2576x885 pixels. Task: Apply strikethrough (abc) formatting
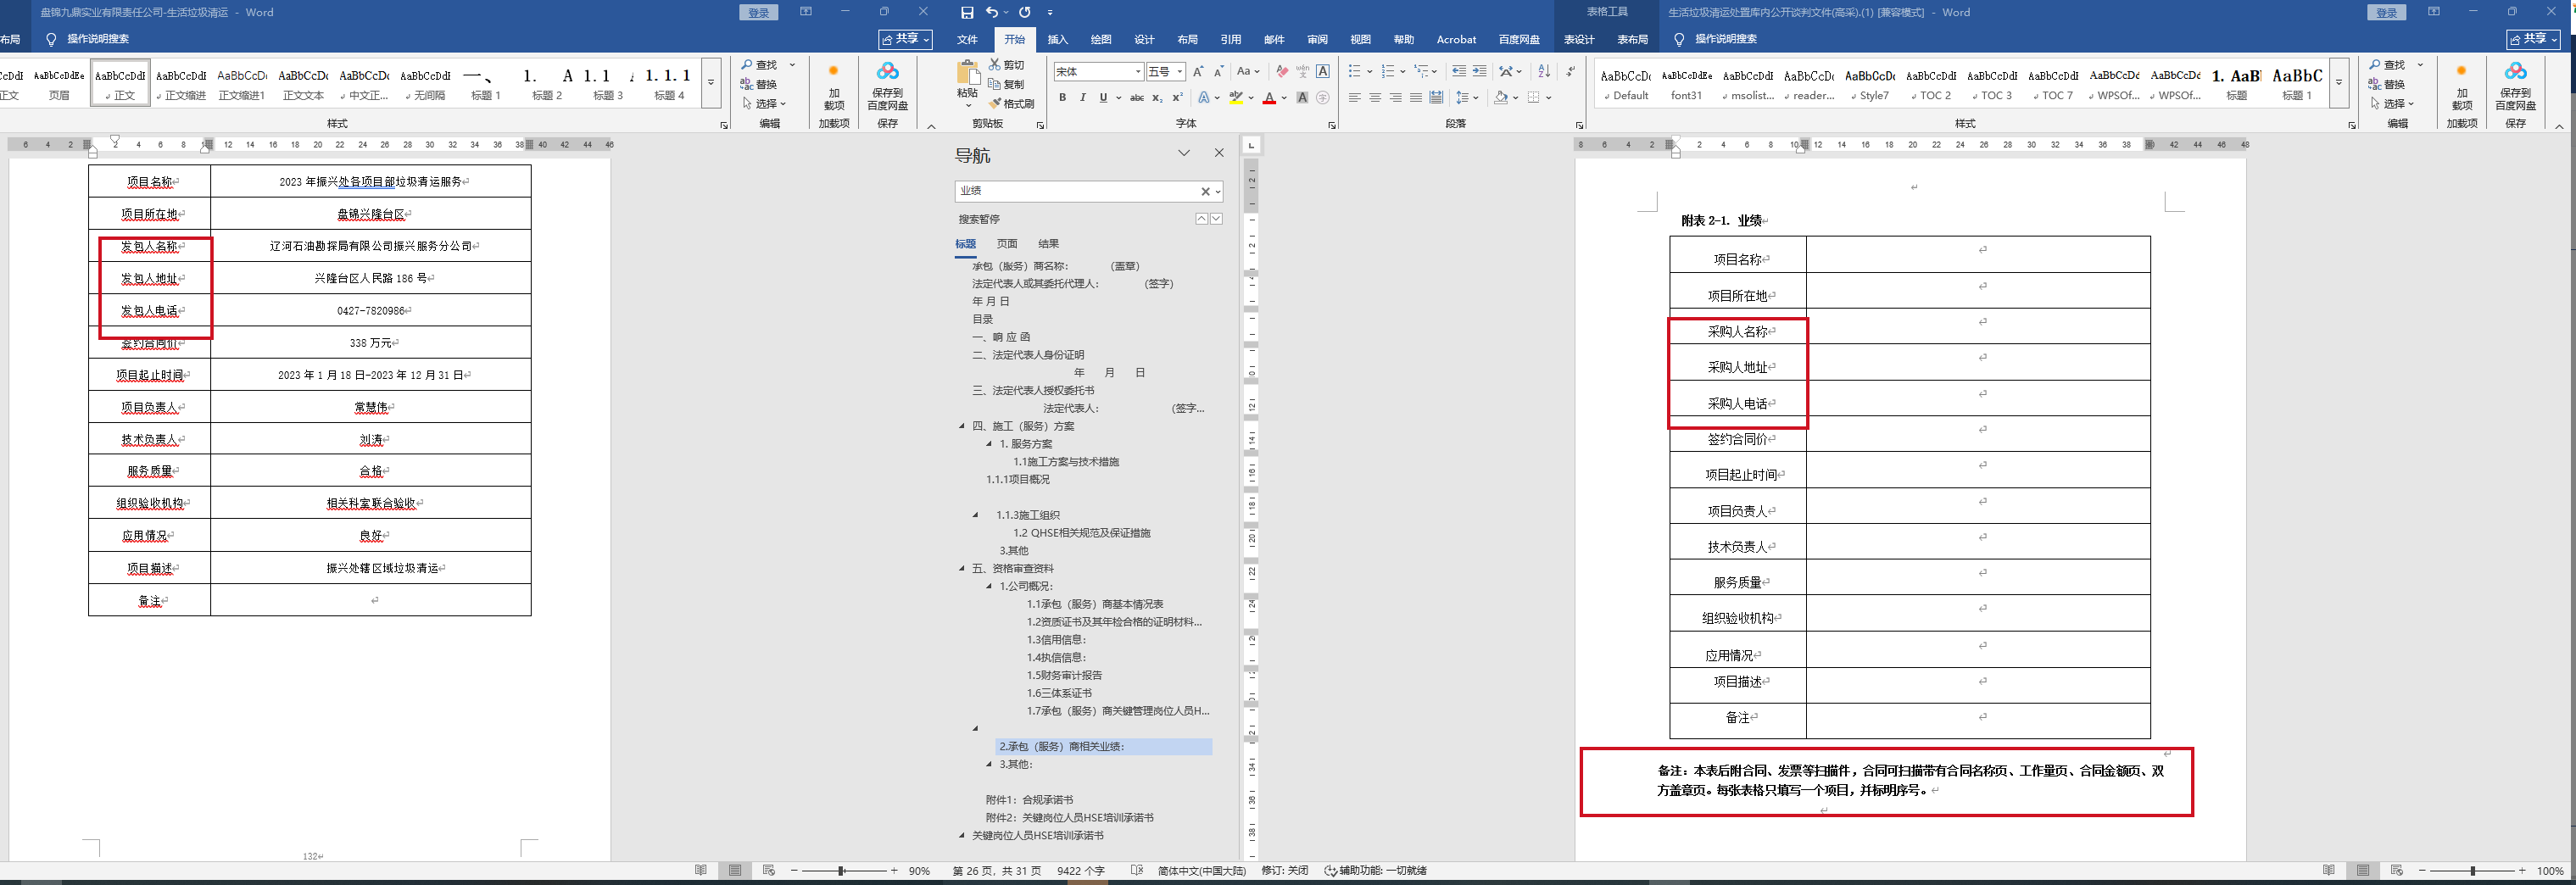1136,98
